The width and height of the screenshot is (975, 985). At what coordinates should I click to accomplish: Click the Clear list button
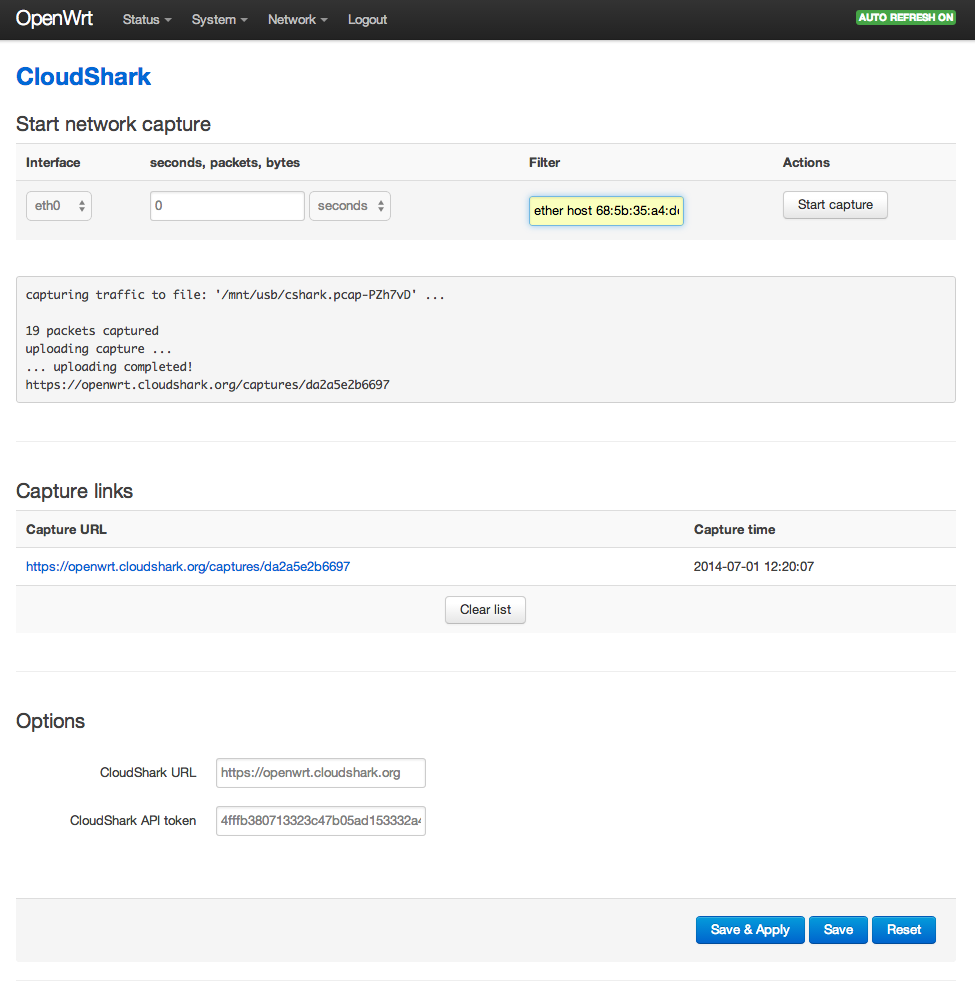pos(485,610)
